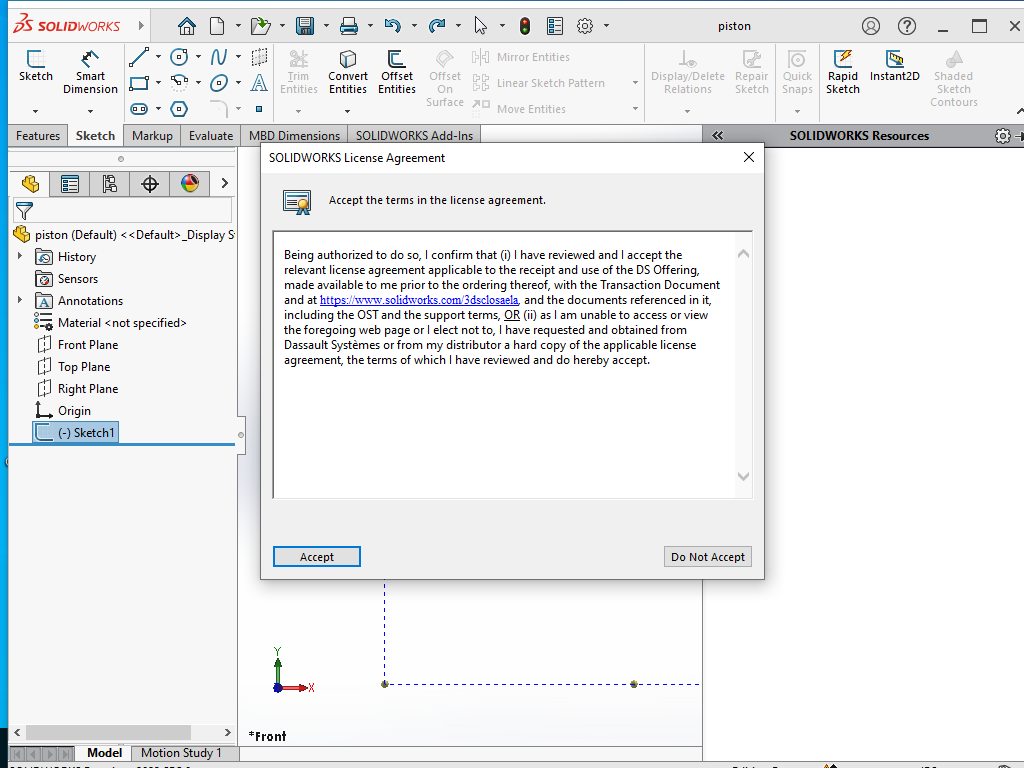This screenshot has width=1024, height=768.
Task: Click the Redo arrow icon
Action: point(437,26)
